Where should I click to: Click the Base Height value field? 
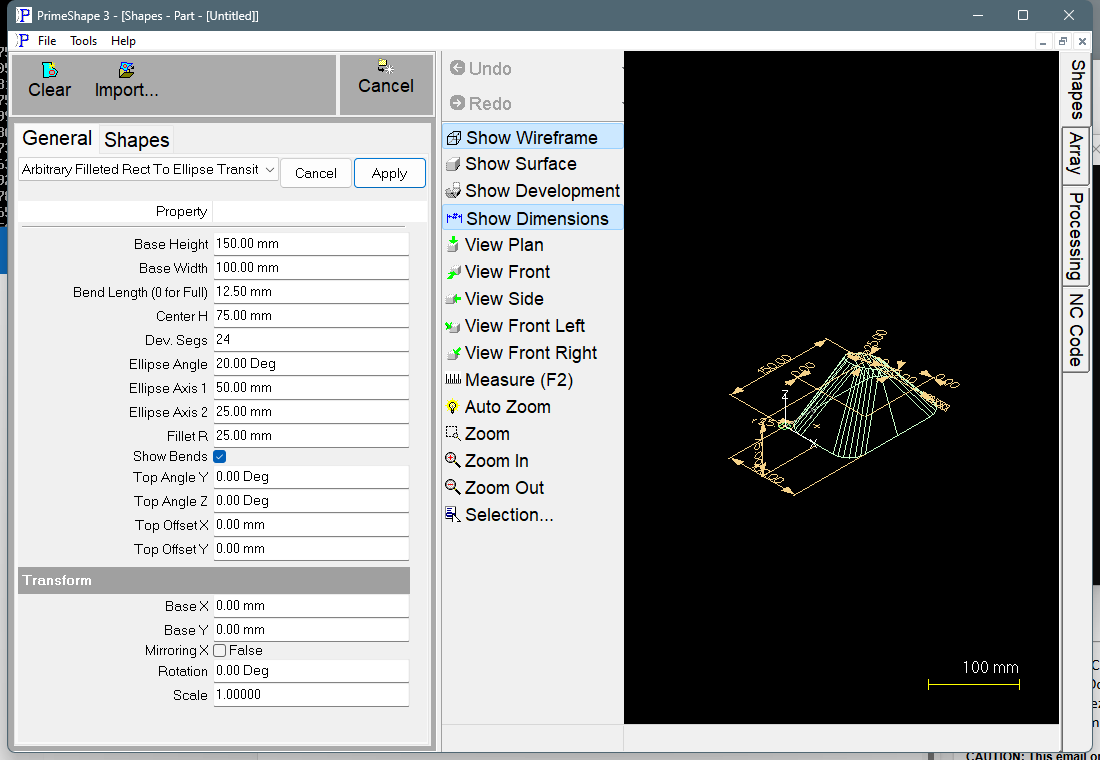pos(311,244)
